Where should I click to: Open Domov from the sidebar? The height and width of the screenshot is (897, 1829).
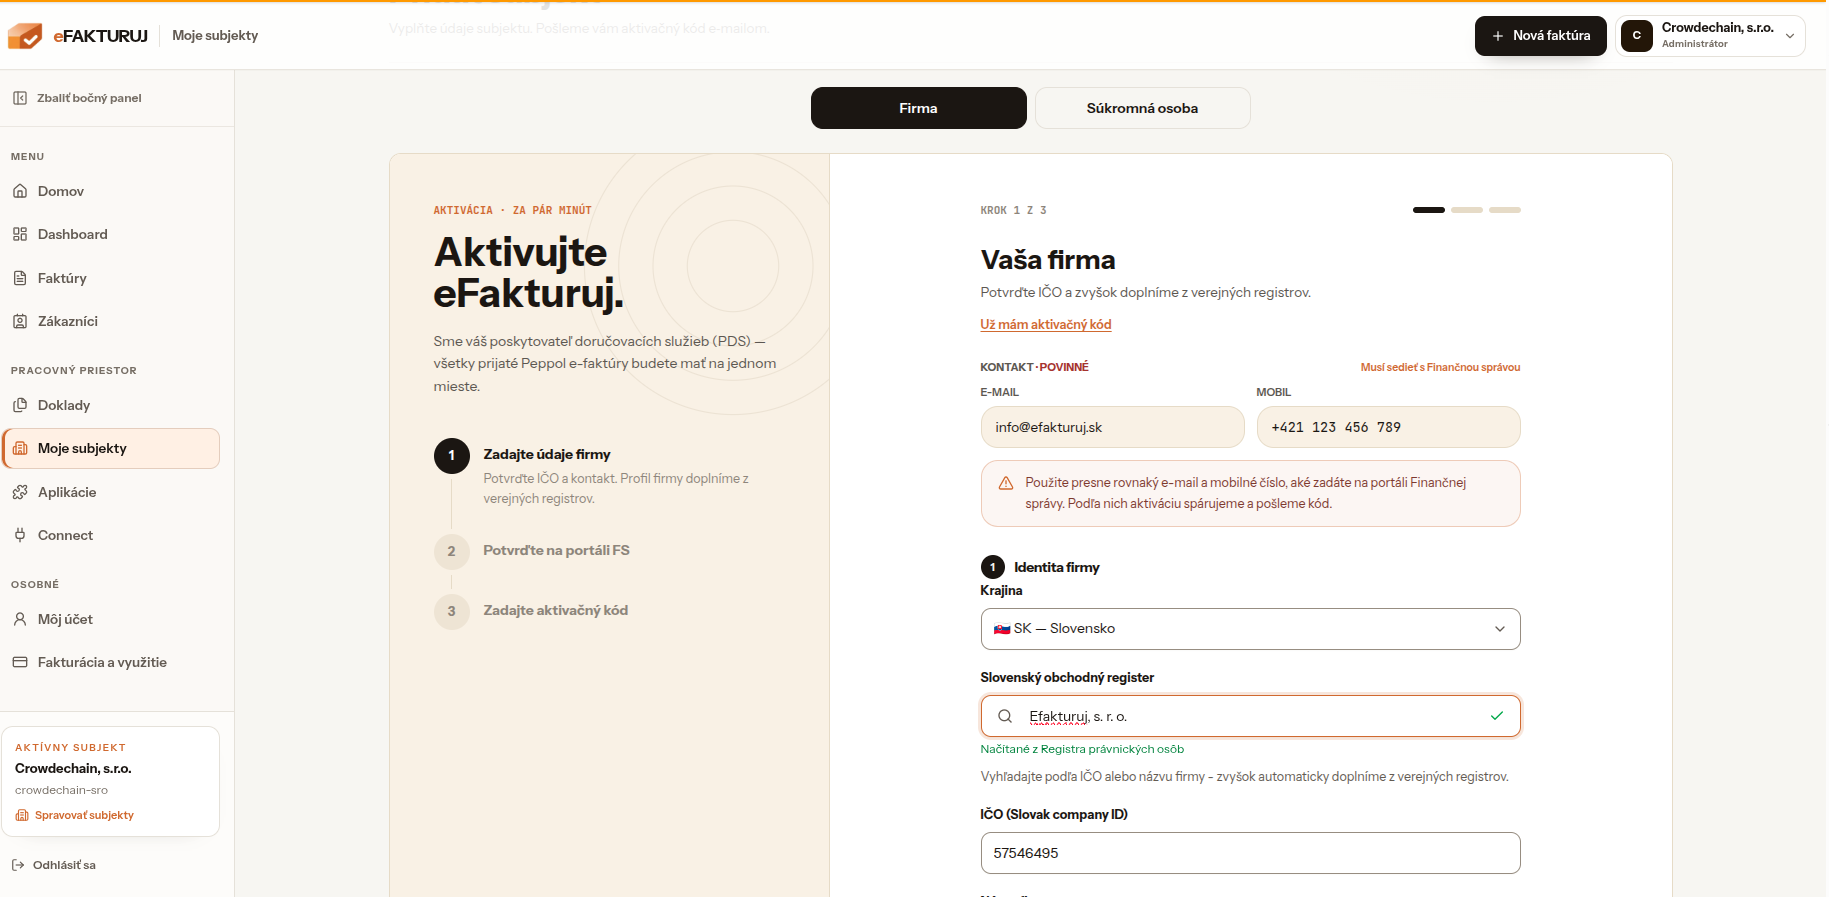[110, 191]
